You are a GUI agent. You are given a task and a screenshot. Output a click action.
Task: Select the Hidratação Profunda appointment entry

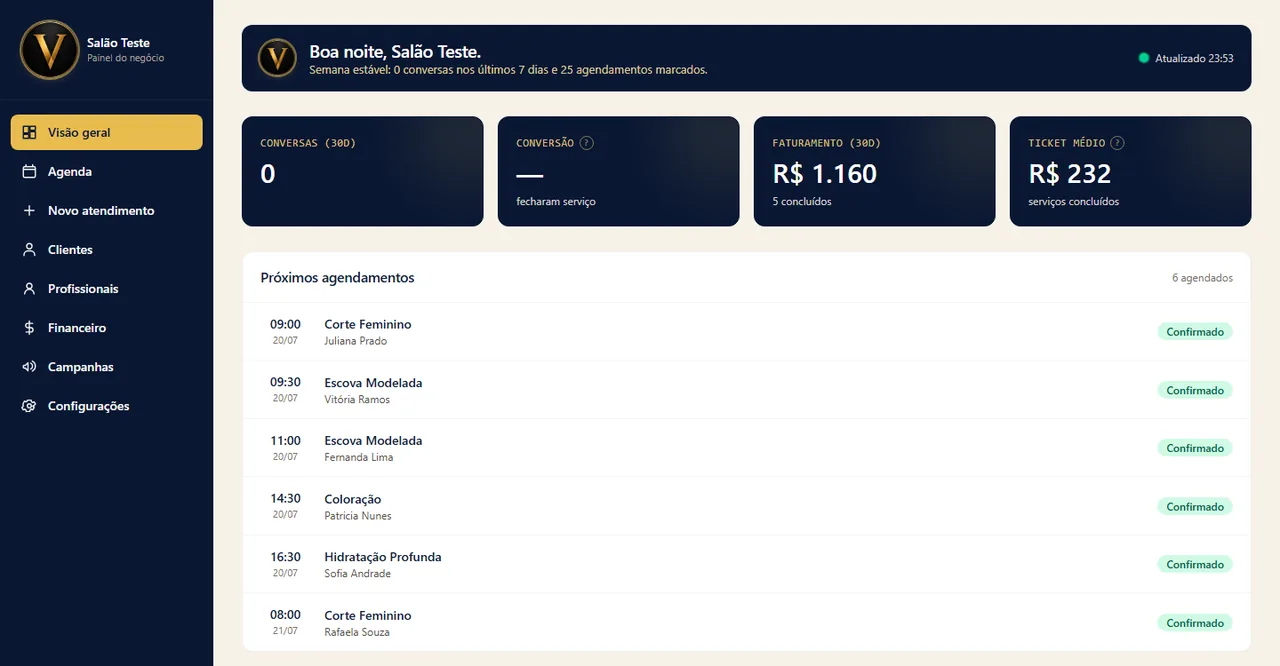pos(746,564)
